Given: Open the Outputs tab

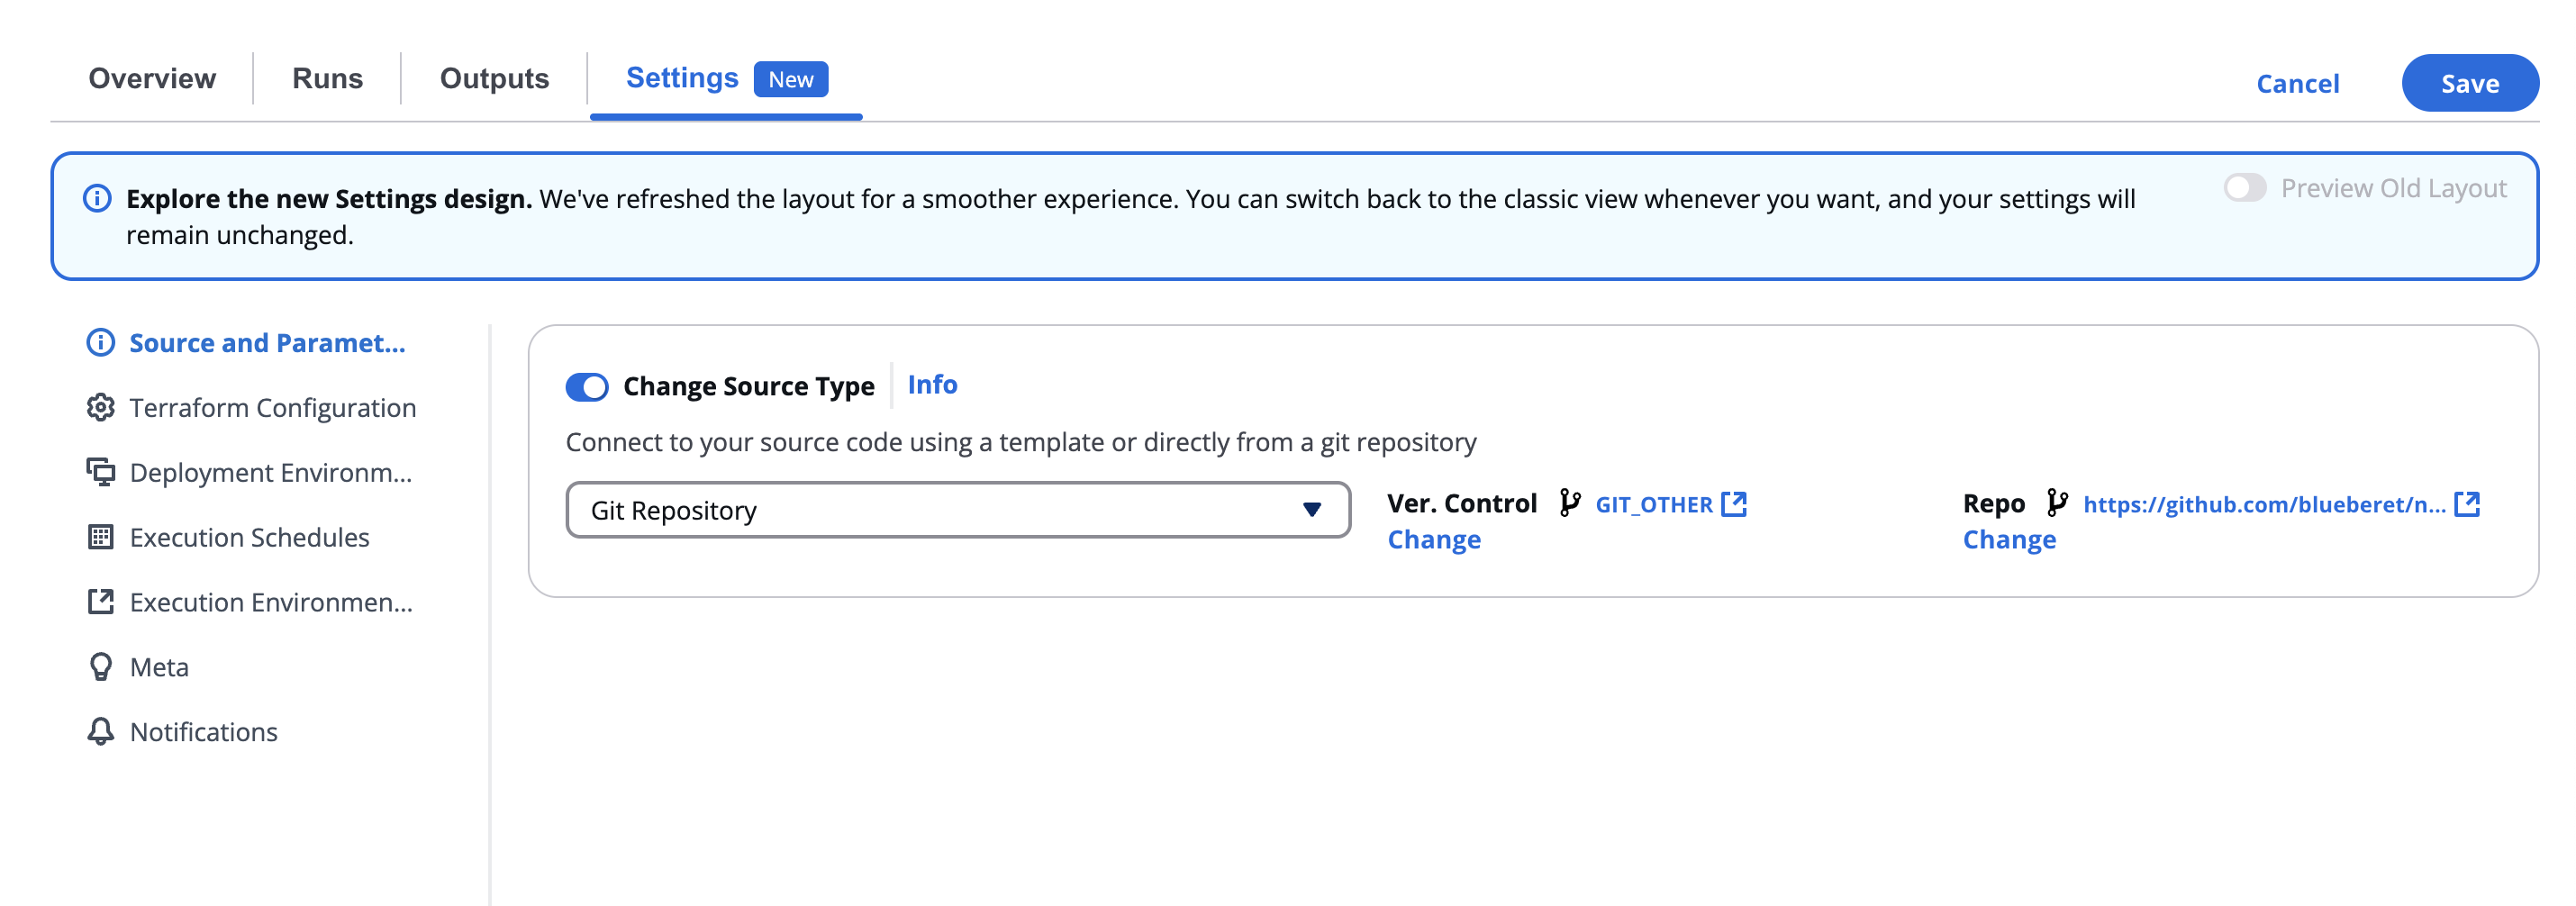Looking at the screenshot, I should click(494, 78).
